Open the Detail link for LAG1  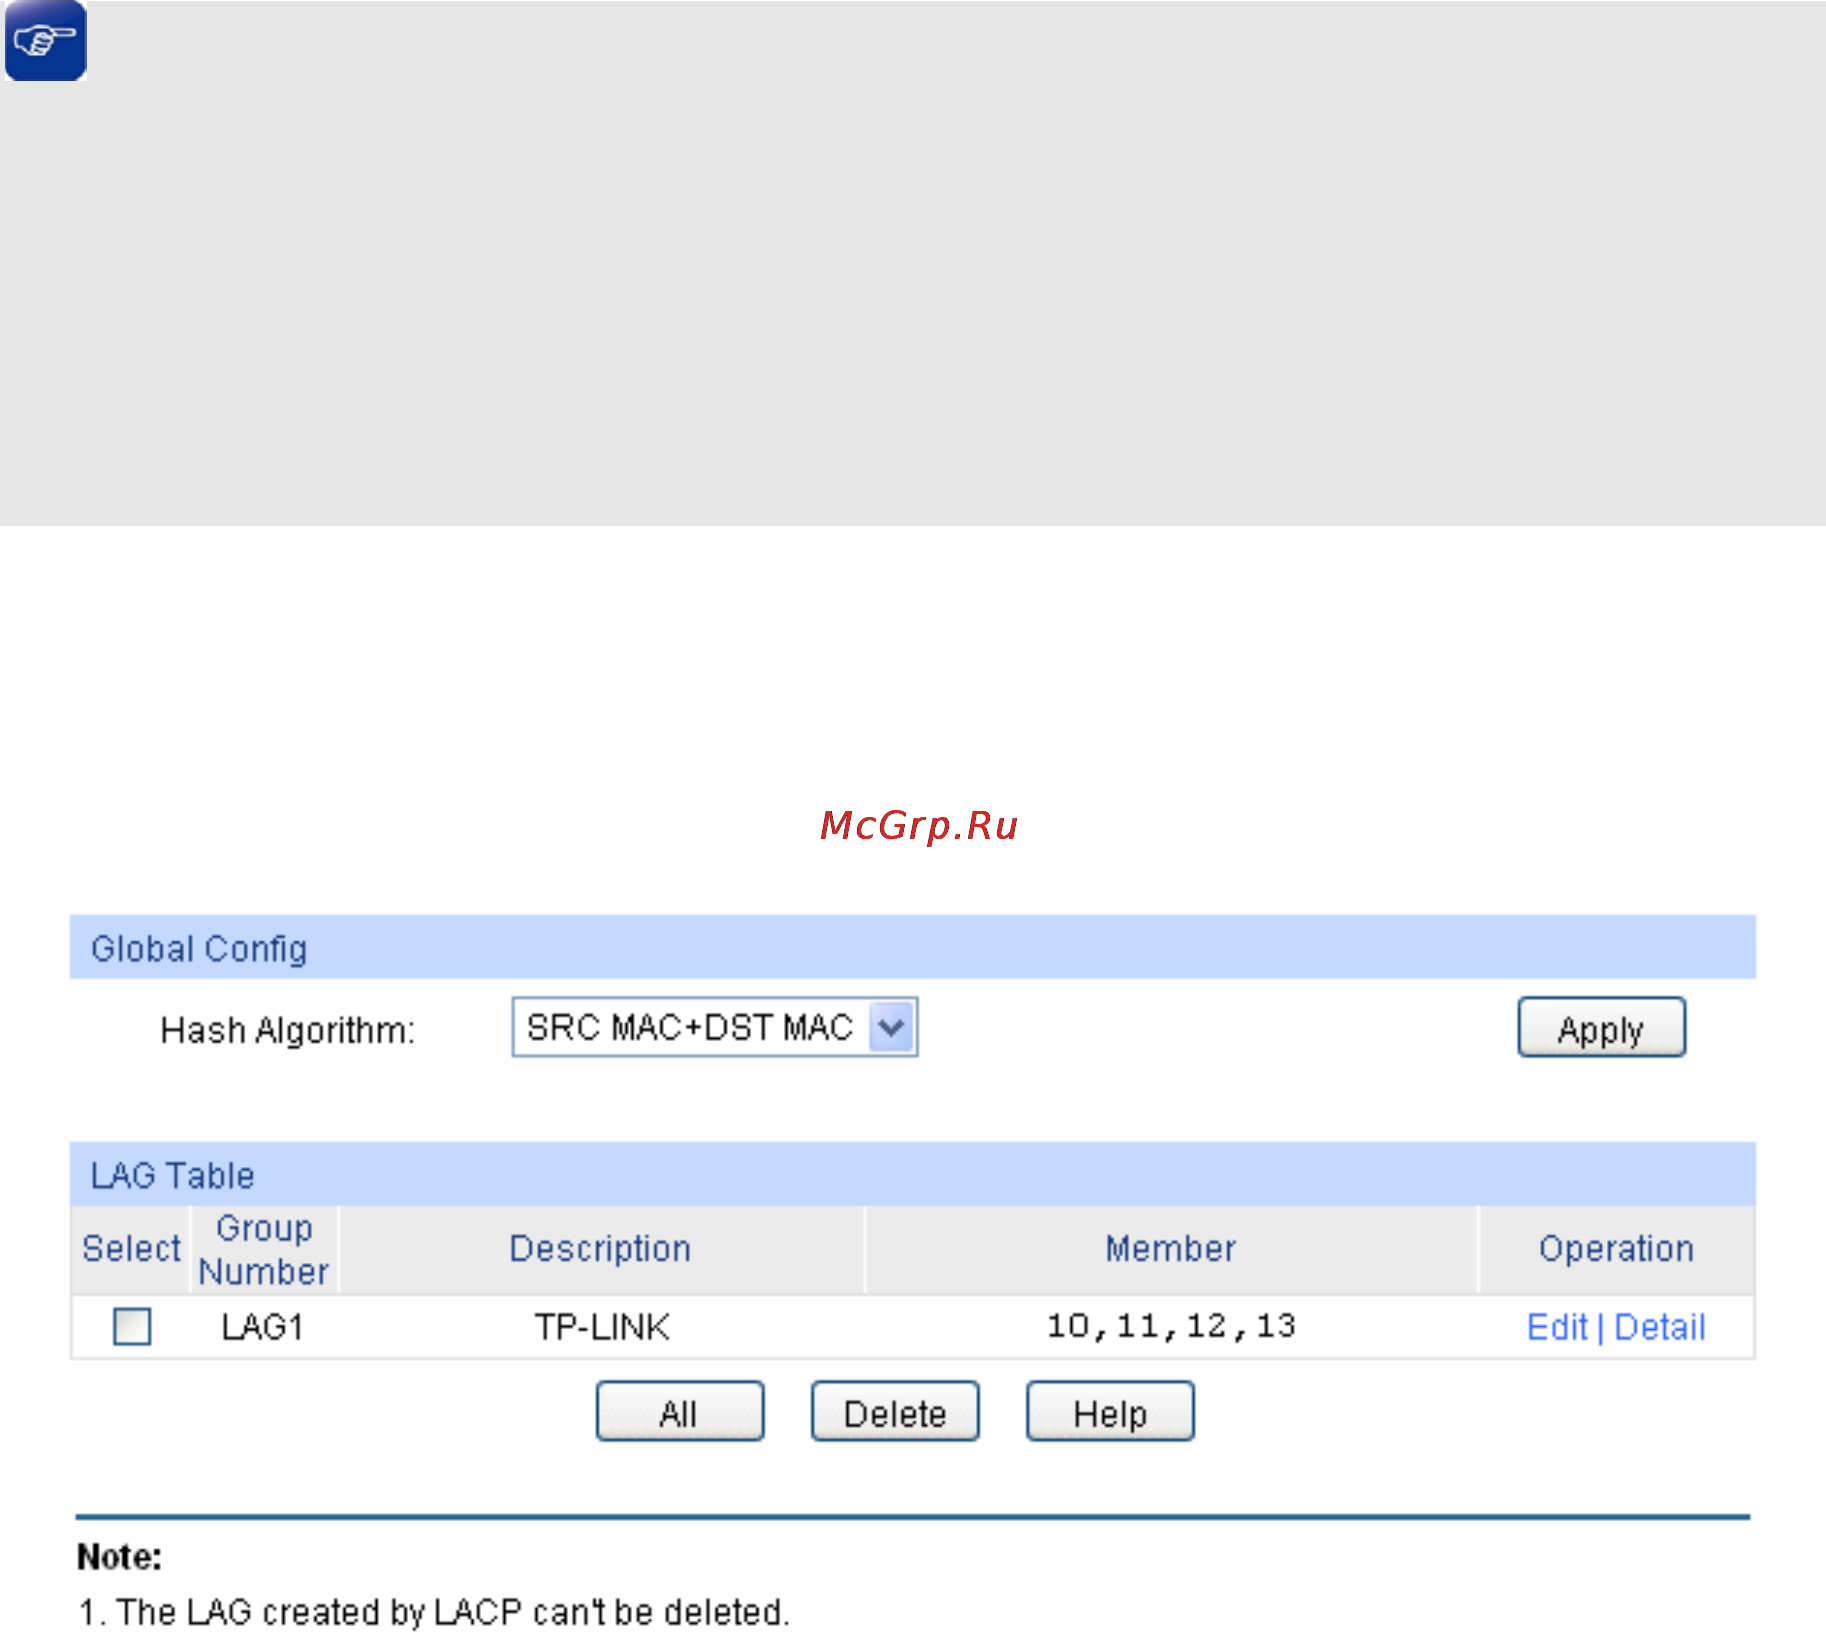pyautogui.click(x=1660, y=1327)
